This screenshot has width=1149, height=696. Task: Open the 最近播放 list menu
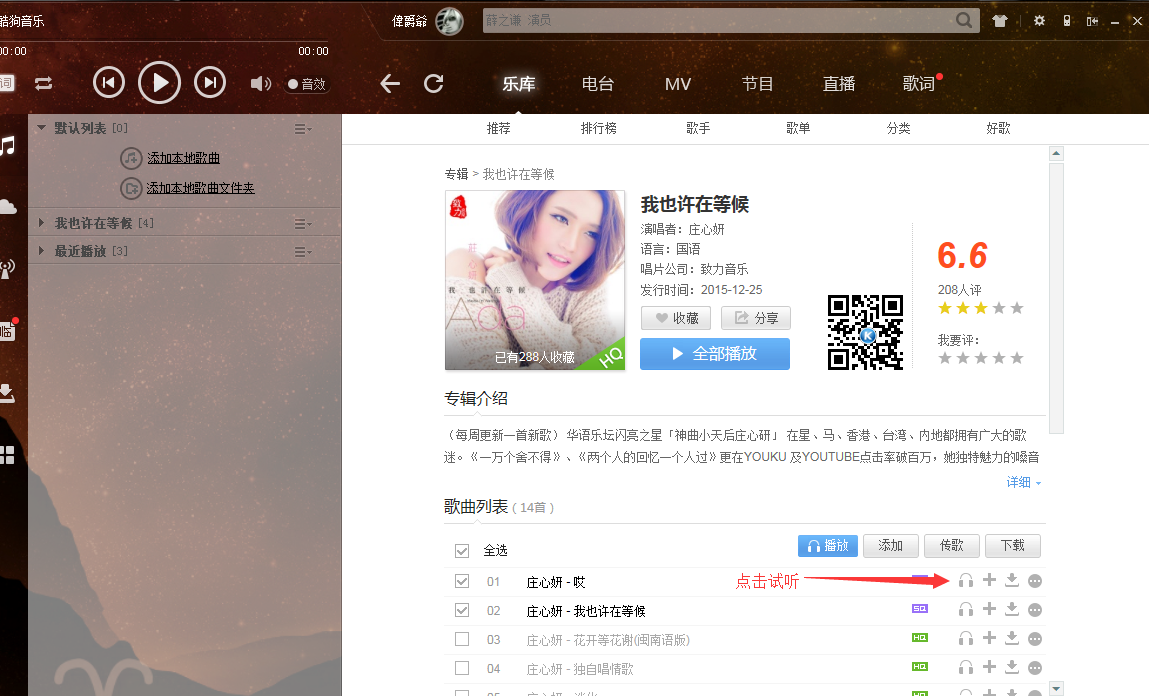(303, 252)
